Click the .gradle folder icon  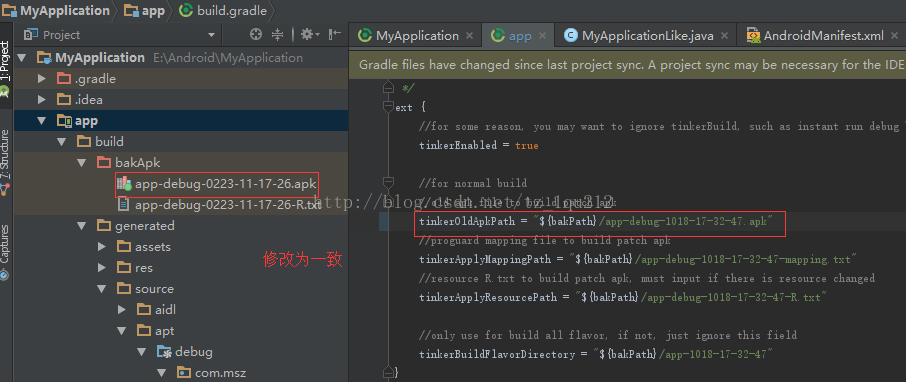point(64,79)
